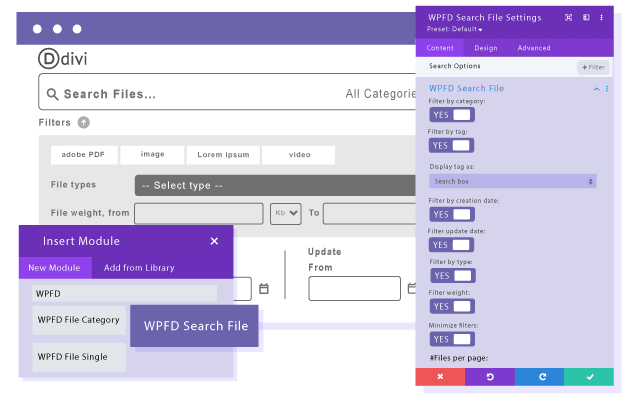Screen dimensions: 630x397
Task: Toggle Minimize filters switch
Action: [x=452, y=339]
